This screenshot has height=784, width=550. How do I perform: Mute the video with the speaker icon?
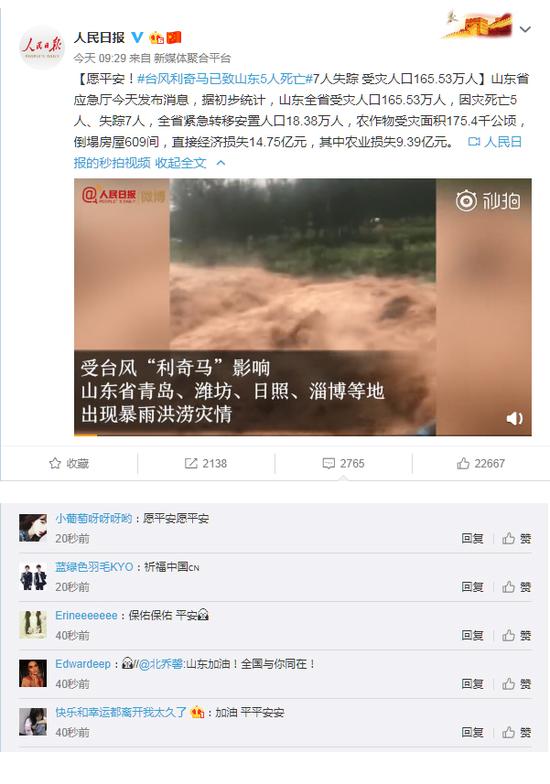click(x=514, y=418)
